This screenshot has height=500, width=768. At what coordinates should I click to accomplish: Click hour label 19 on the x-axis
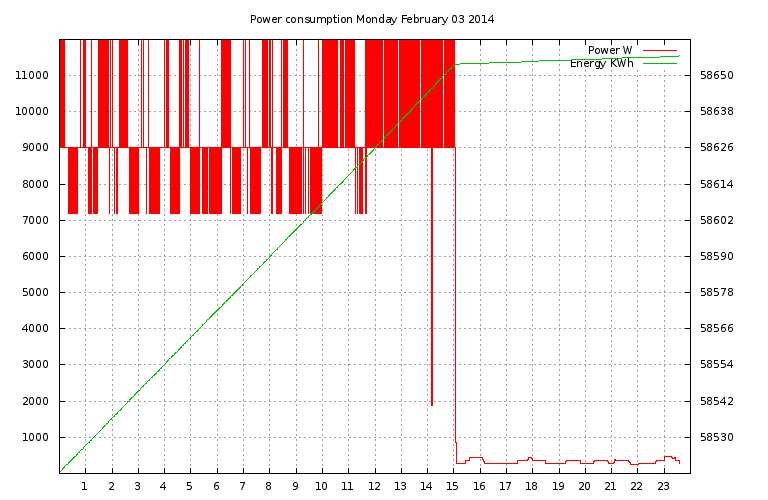pos(558,486)
